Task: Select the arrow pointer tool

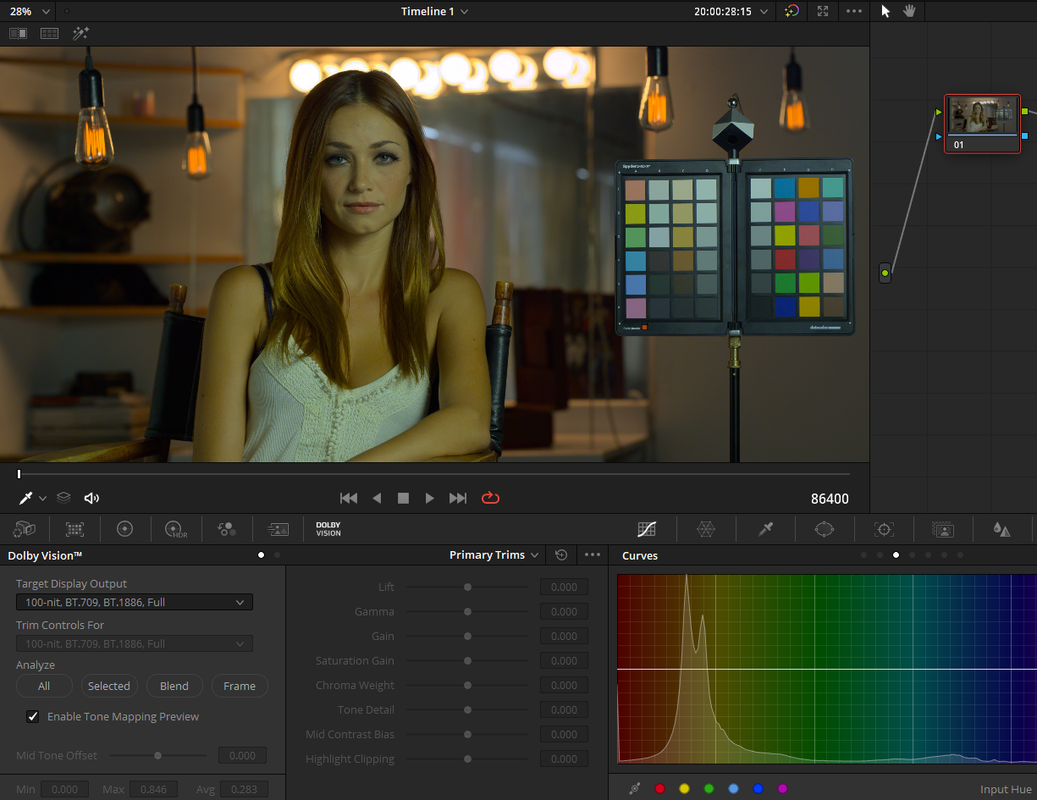Action: (886, 11)
